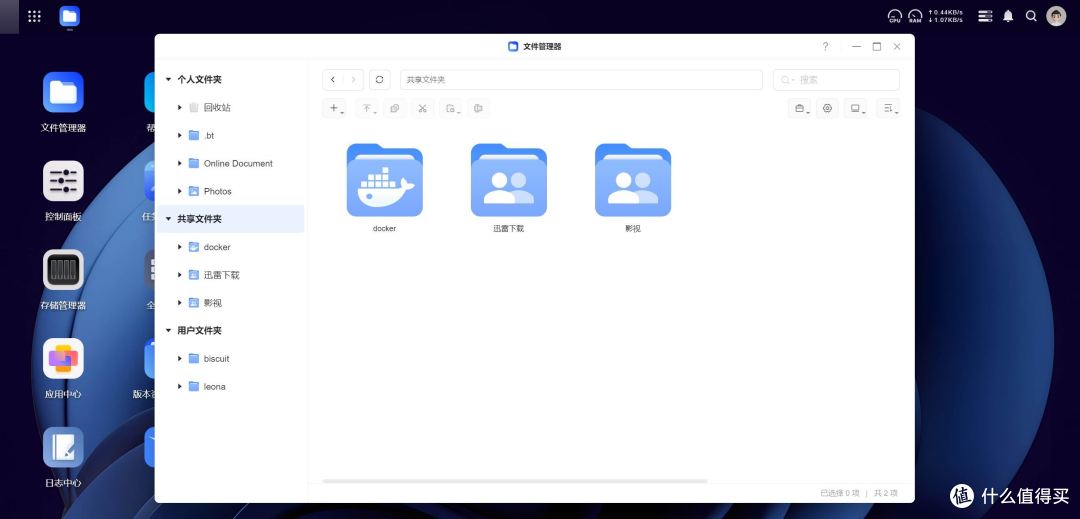The height and width of the screenshot is (519, 1080).
Task: Click the 搜索 search box
Action: (835, 80)
